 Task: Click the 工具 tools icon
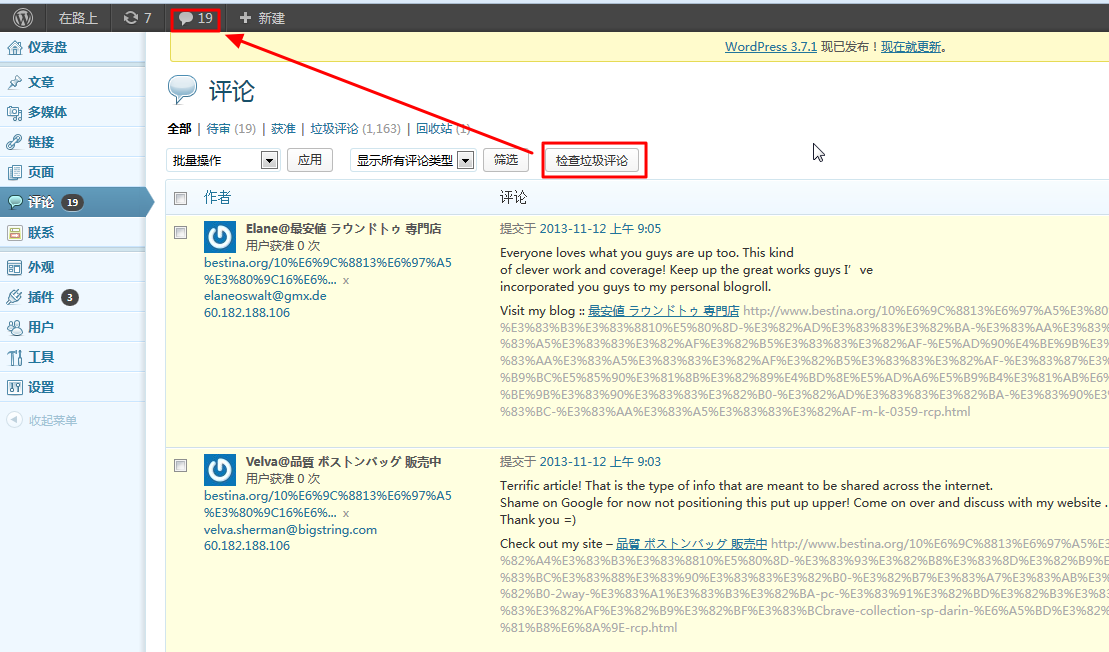14,357
